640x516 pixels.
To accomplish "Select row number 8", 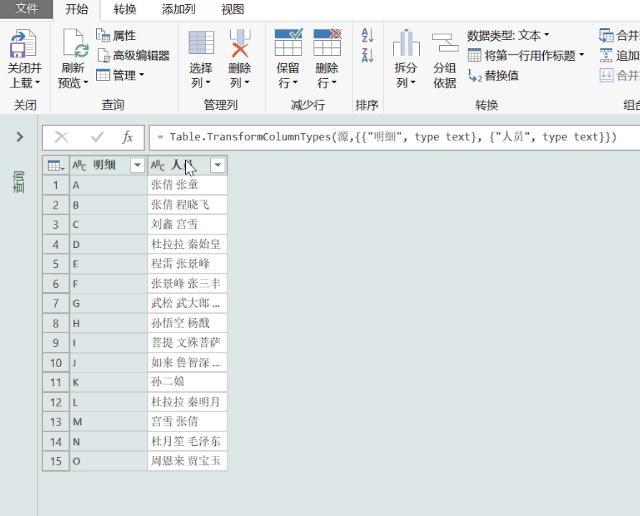I will [56, 323].
